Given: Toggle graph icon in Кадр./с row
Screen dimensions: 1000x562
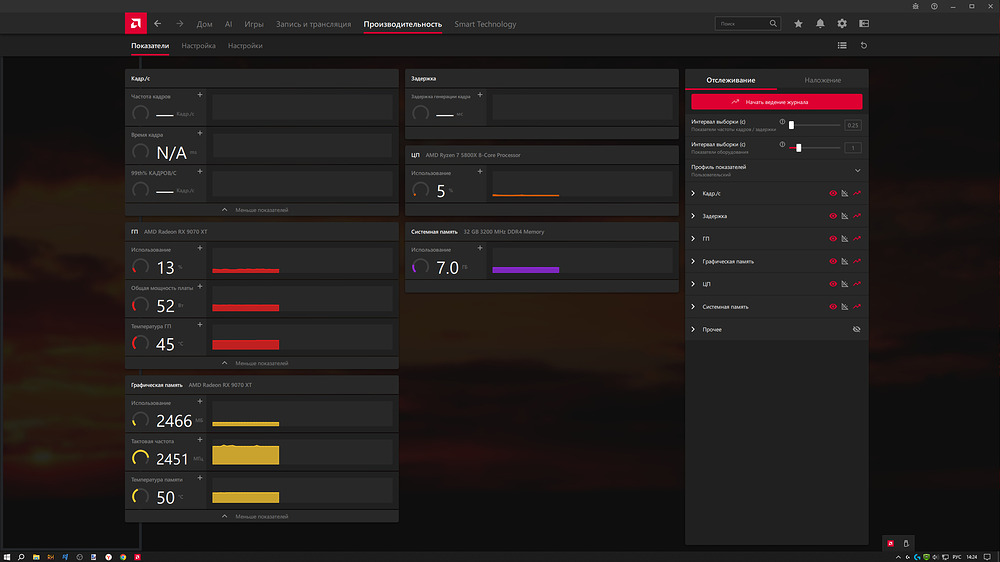Looking at the screenshot, I should pyautogui.click(x=845, y=193).
